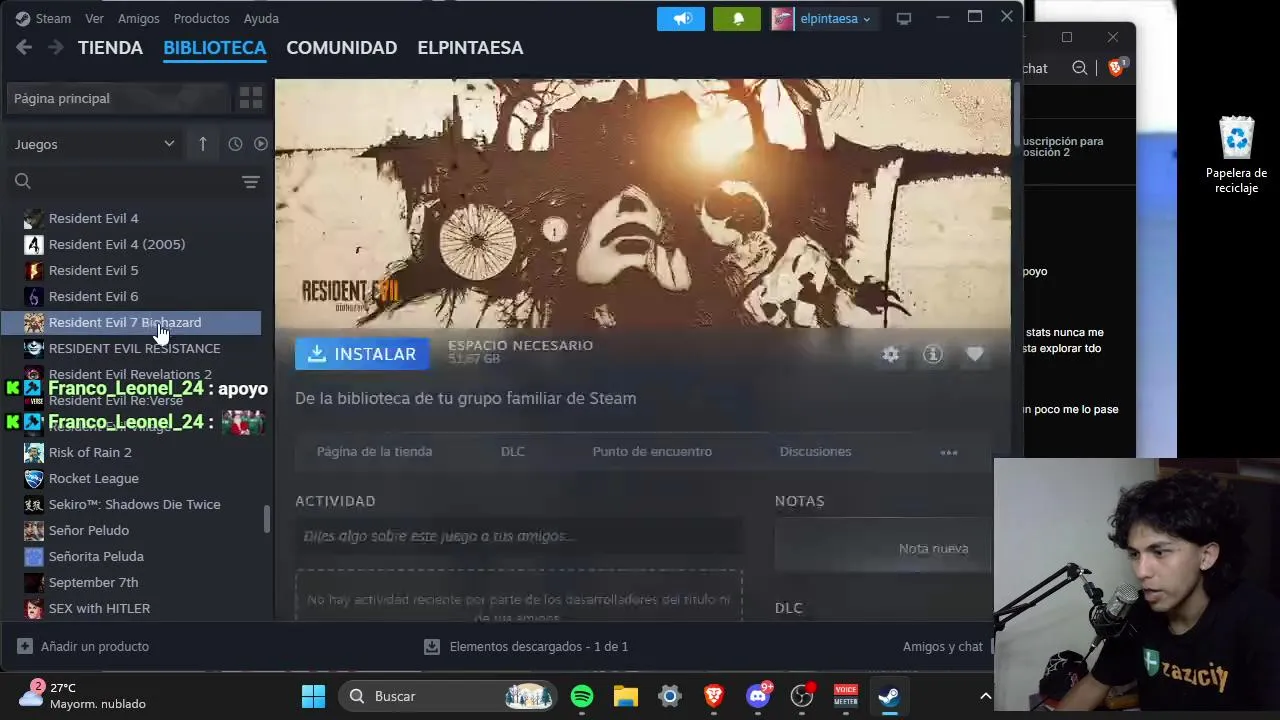Open the DLC link
This screenshot has height=720, width=1280.
(512, 451)
